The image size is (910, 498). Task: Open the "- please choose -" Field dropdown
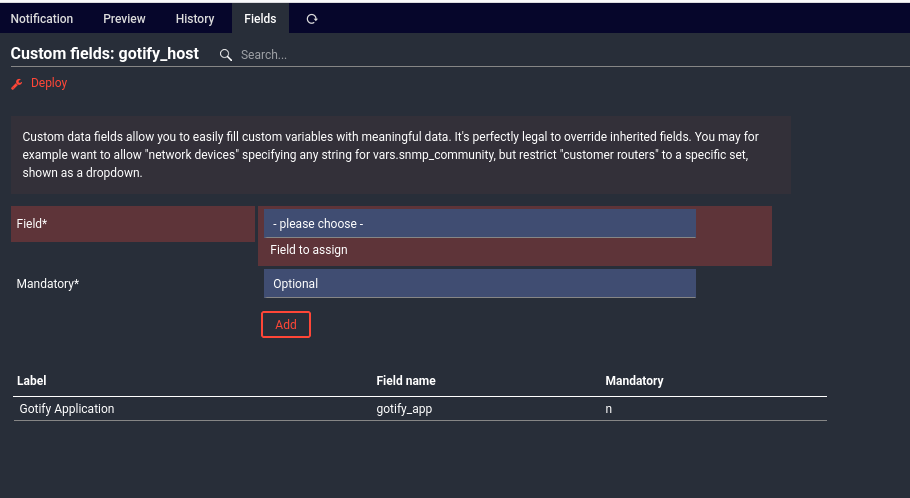point(479,224)
